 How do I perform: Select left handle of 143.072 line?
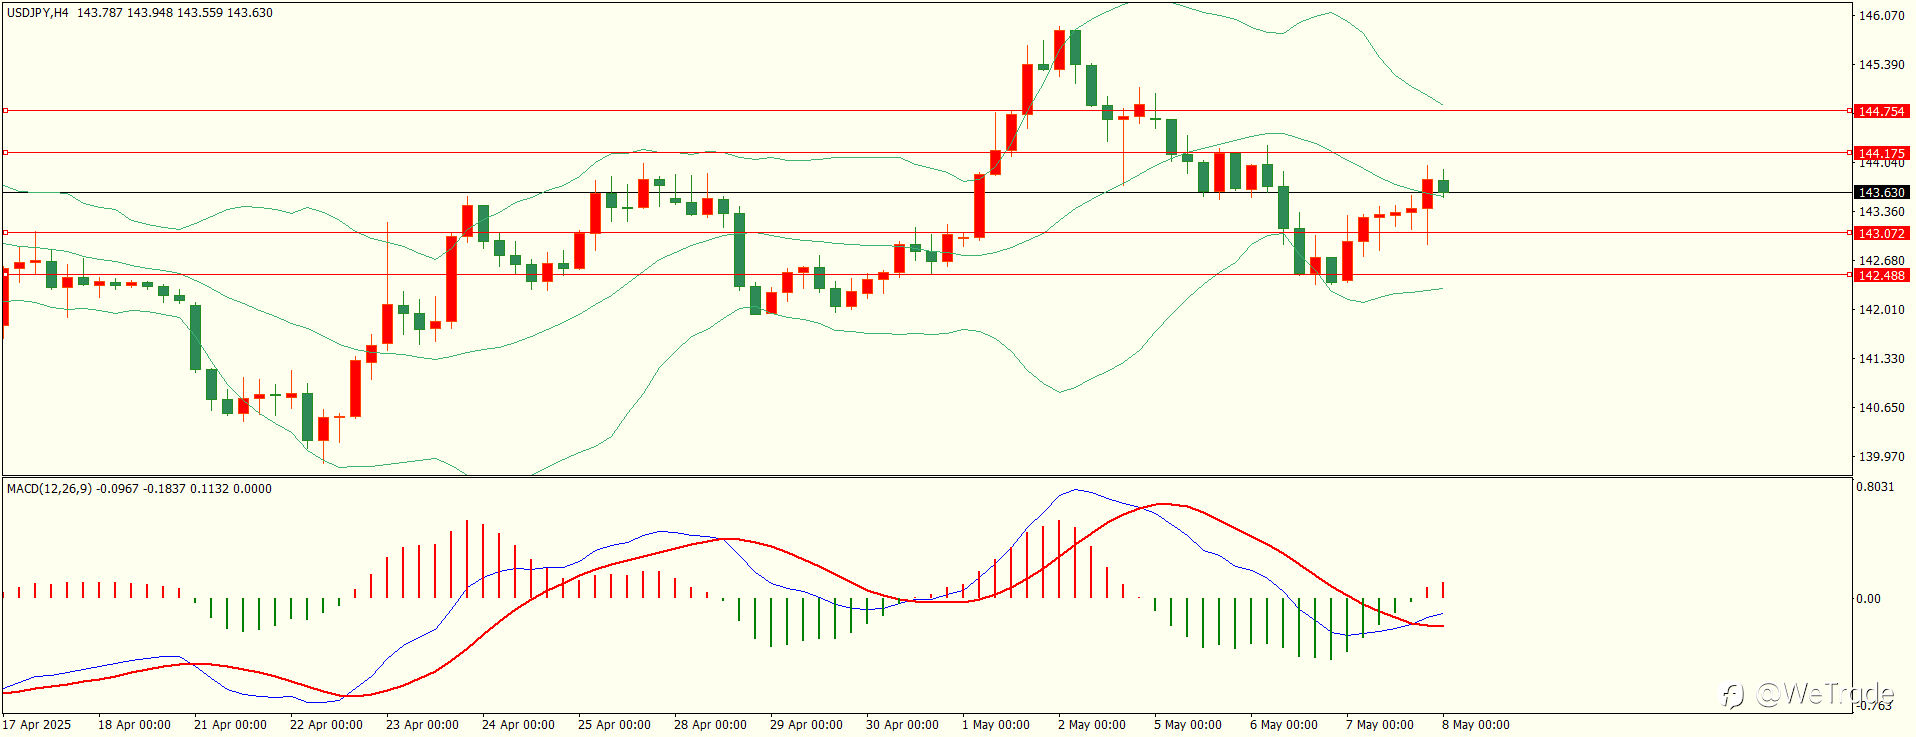[5, 233]
